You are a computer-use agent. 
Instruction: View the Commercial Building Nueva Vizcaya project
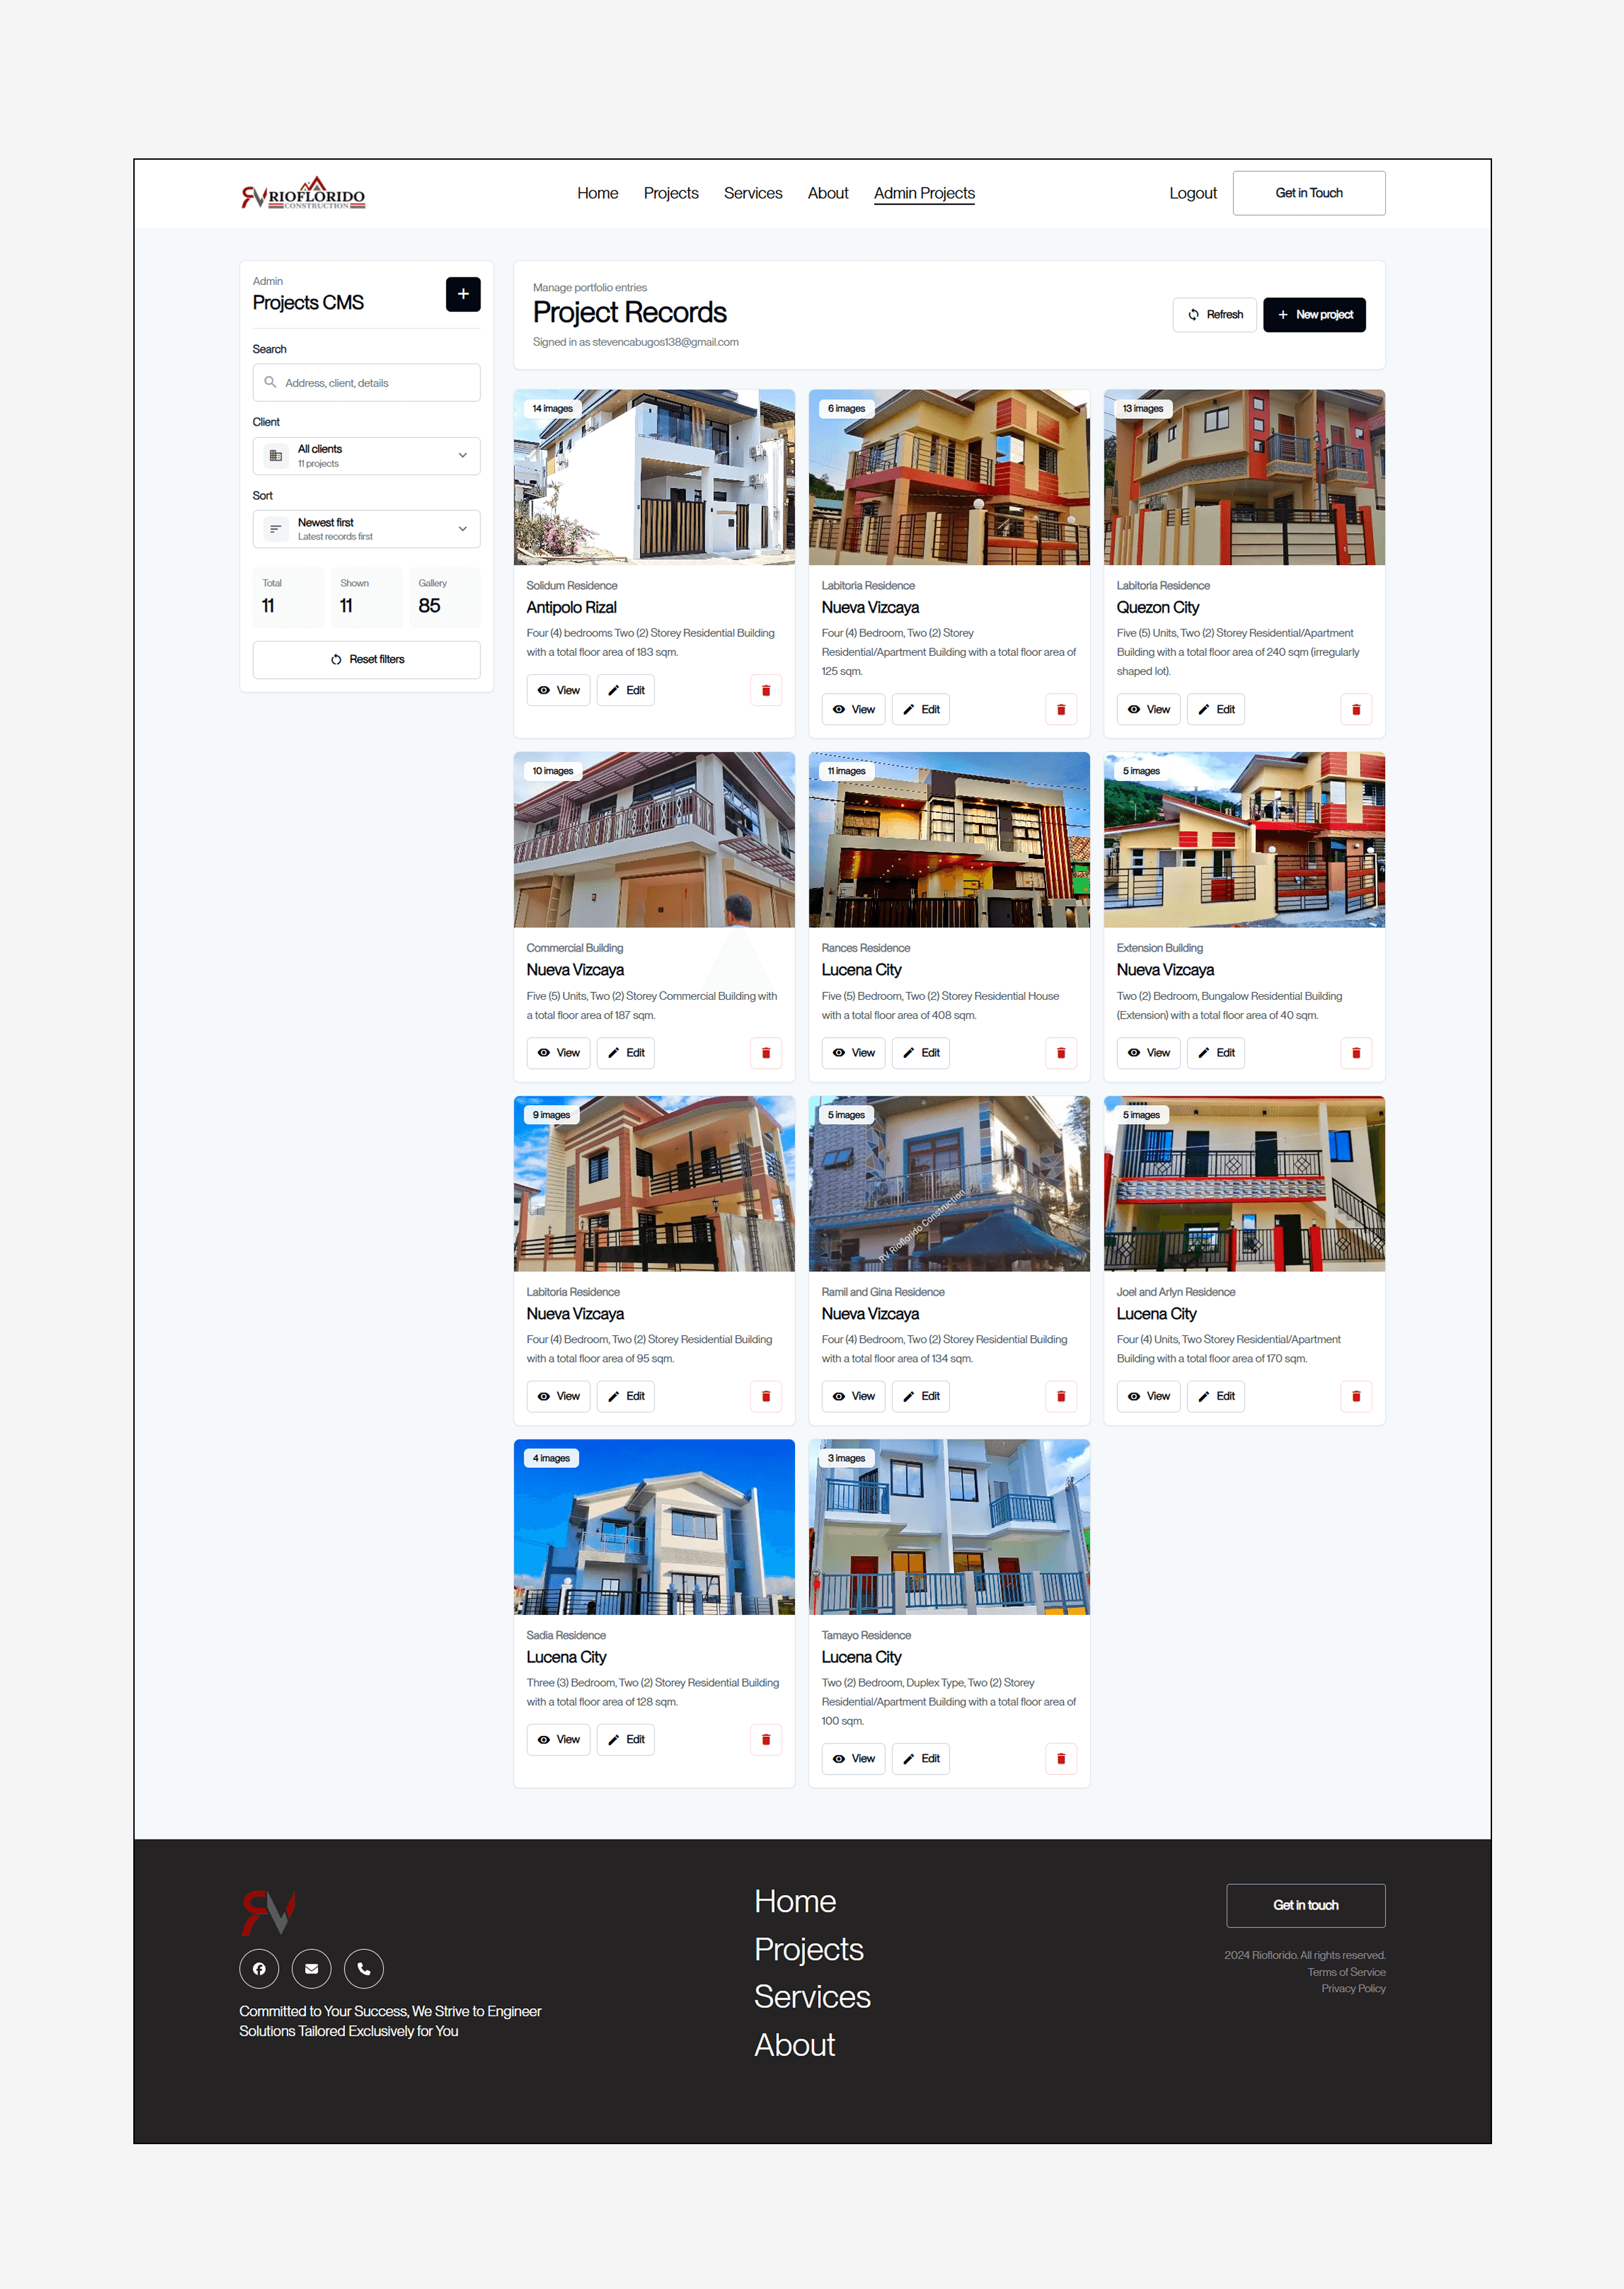coord(558,1052)
